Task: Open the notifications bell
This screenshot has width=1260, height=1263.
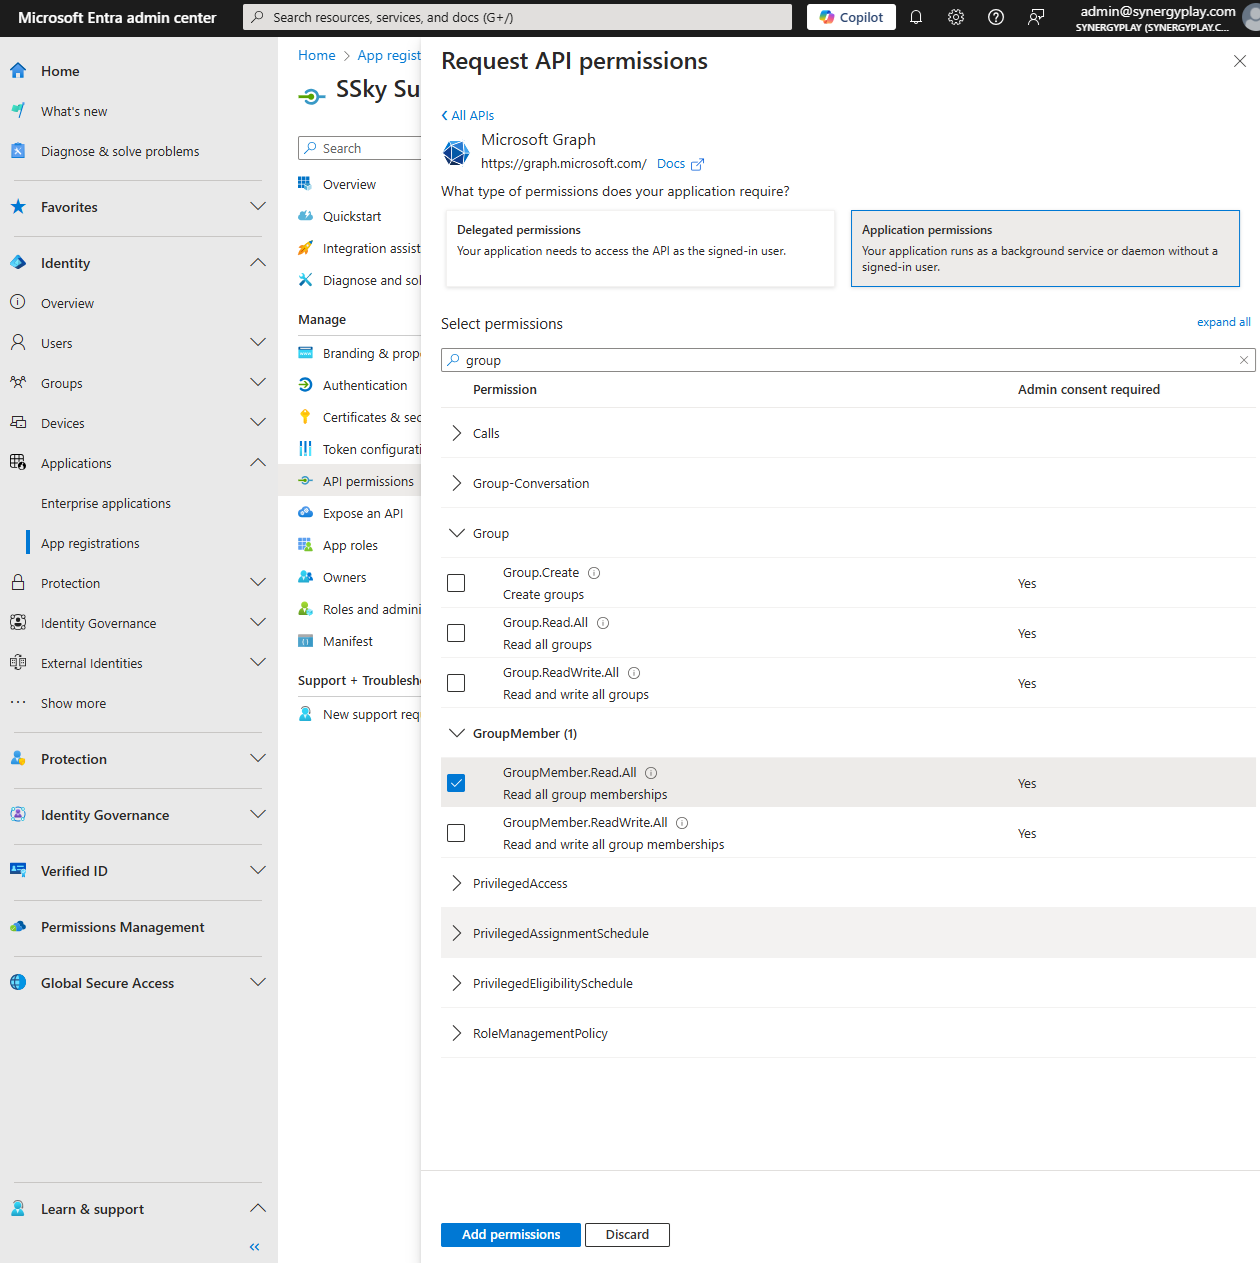Action: (916, 17)
